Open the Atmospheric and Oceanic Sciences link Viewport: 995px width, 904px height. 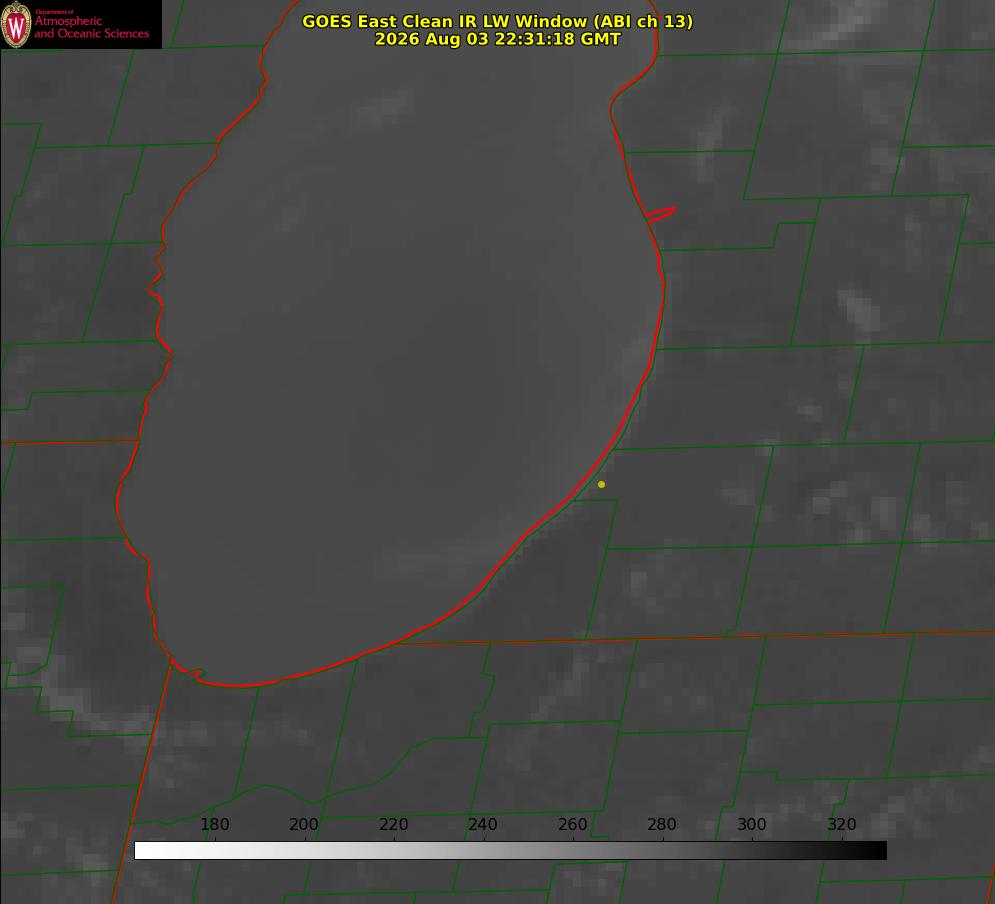pyautogui.click(x=91, y=27)
